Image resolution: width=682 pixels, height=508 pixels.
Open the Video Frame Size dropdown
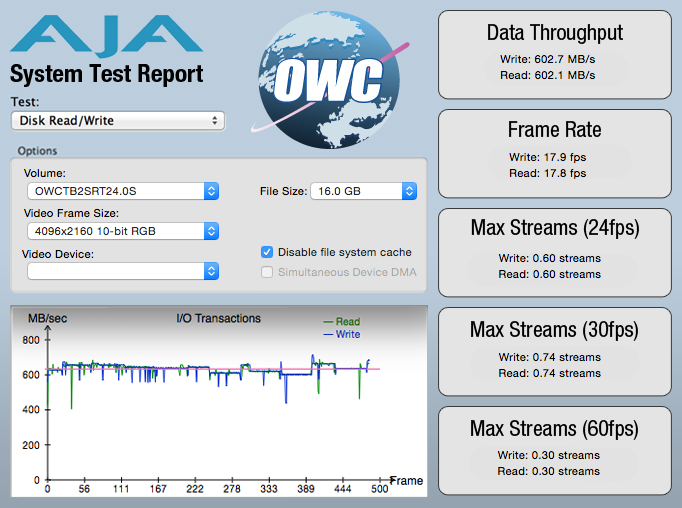coord(122,231)
